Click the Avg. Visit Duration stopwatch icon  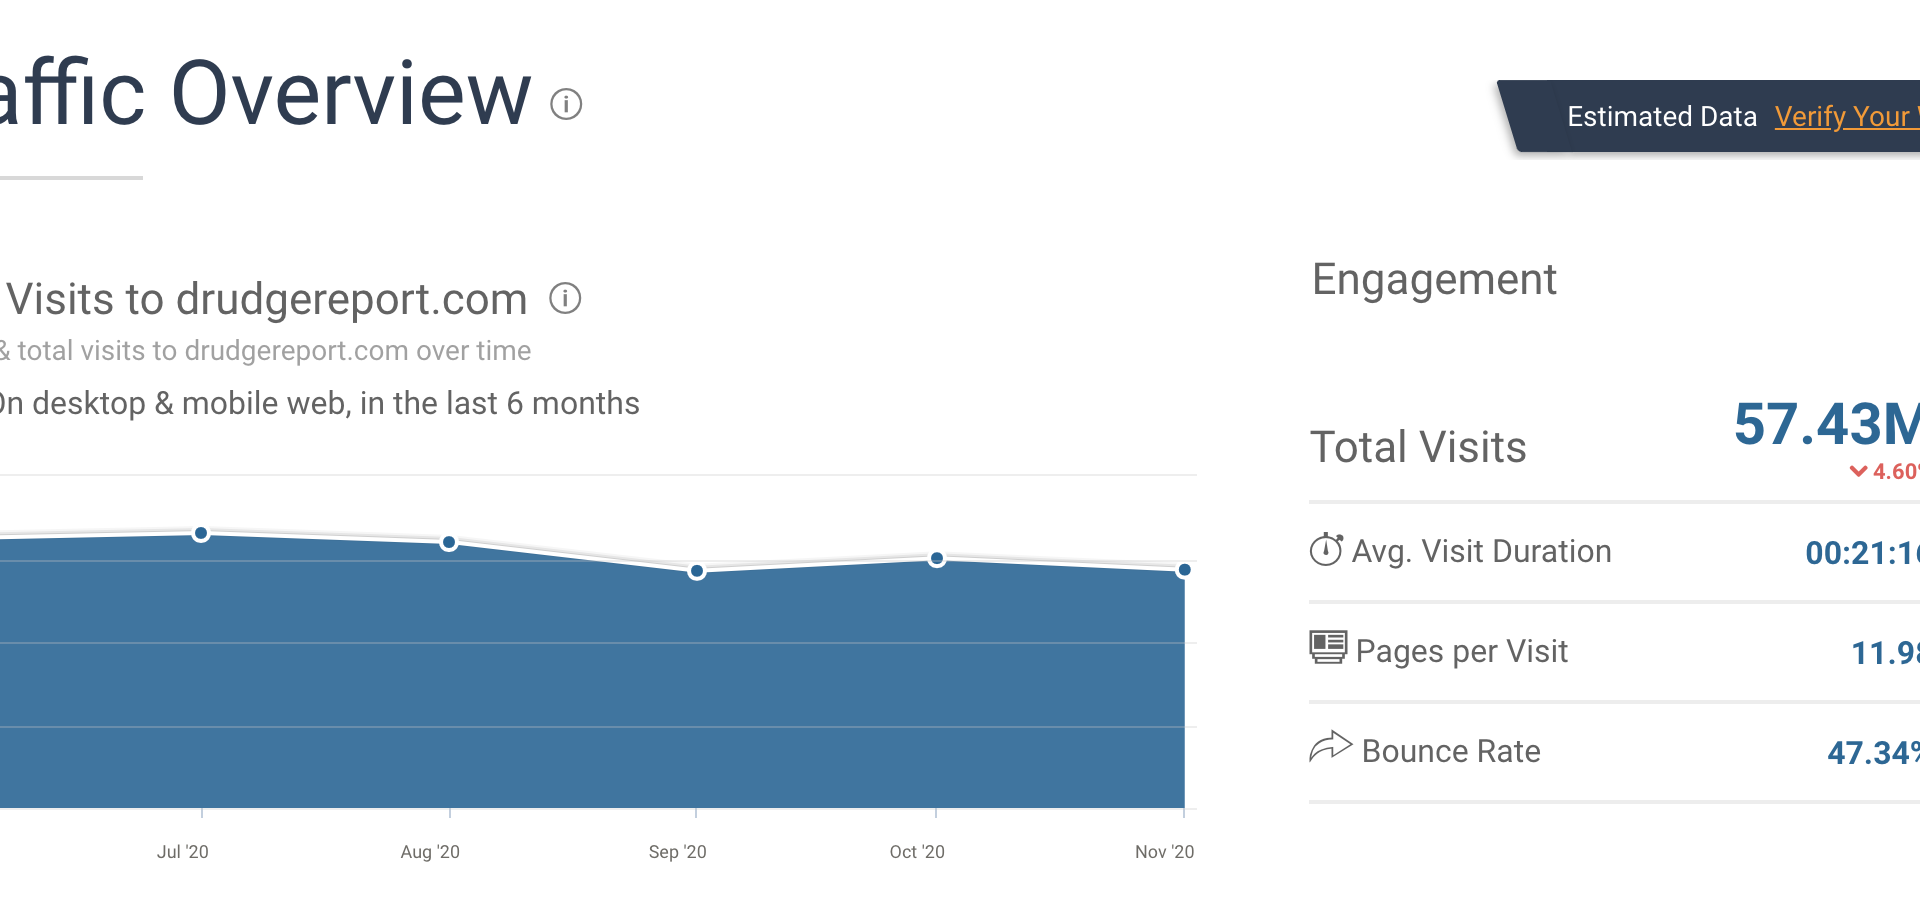click(1326, 550)
